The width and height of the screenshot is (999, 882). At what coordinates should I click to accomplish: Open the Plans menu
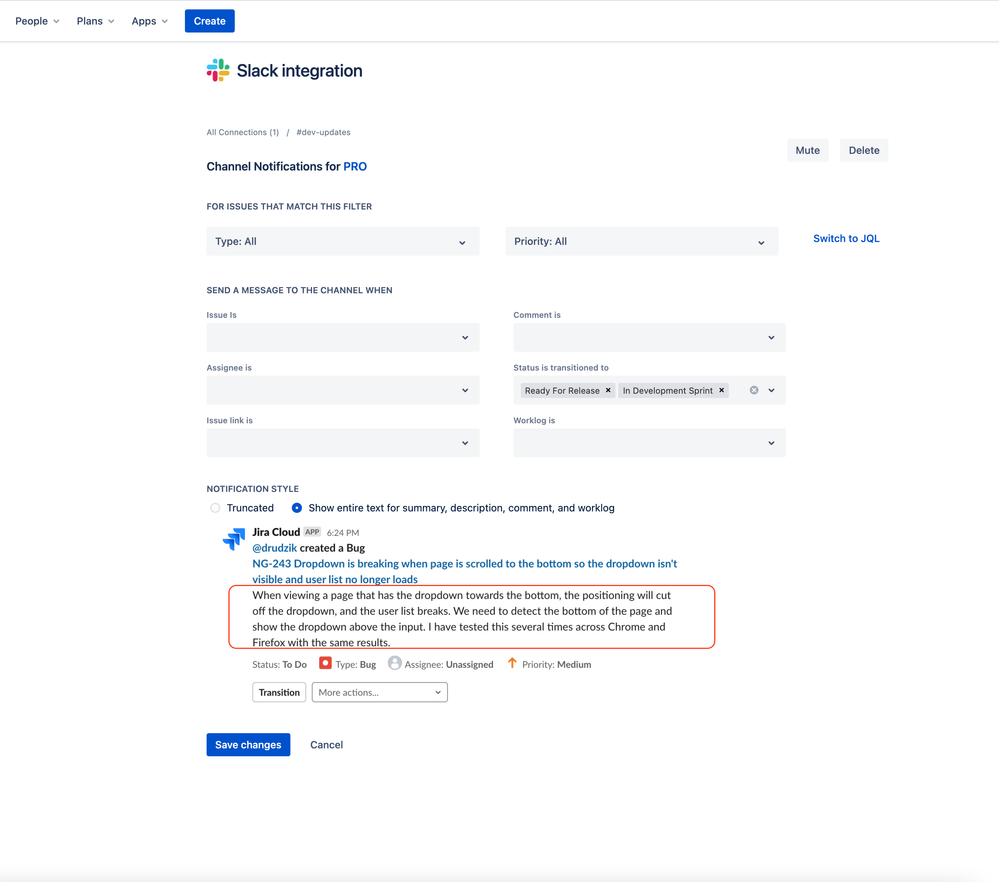pyautogui.click(x=96, y=21)
